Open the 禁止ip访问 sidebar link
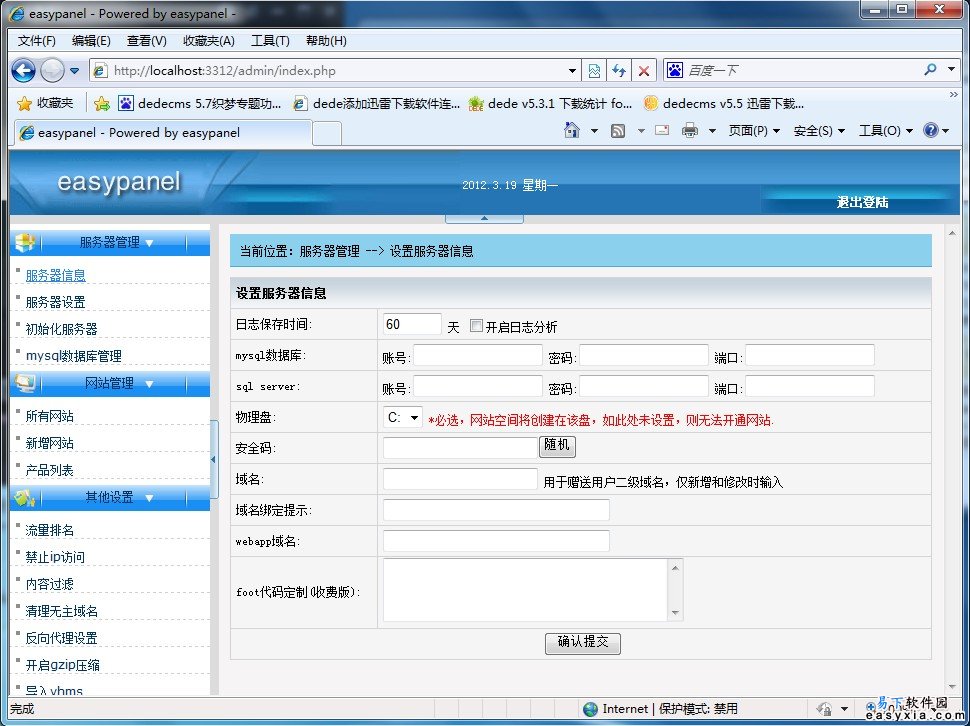 point(54,557)
